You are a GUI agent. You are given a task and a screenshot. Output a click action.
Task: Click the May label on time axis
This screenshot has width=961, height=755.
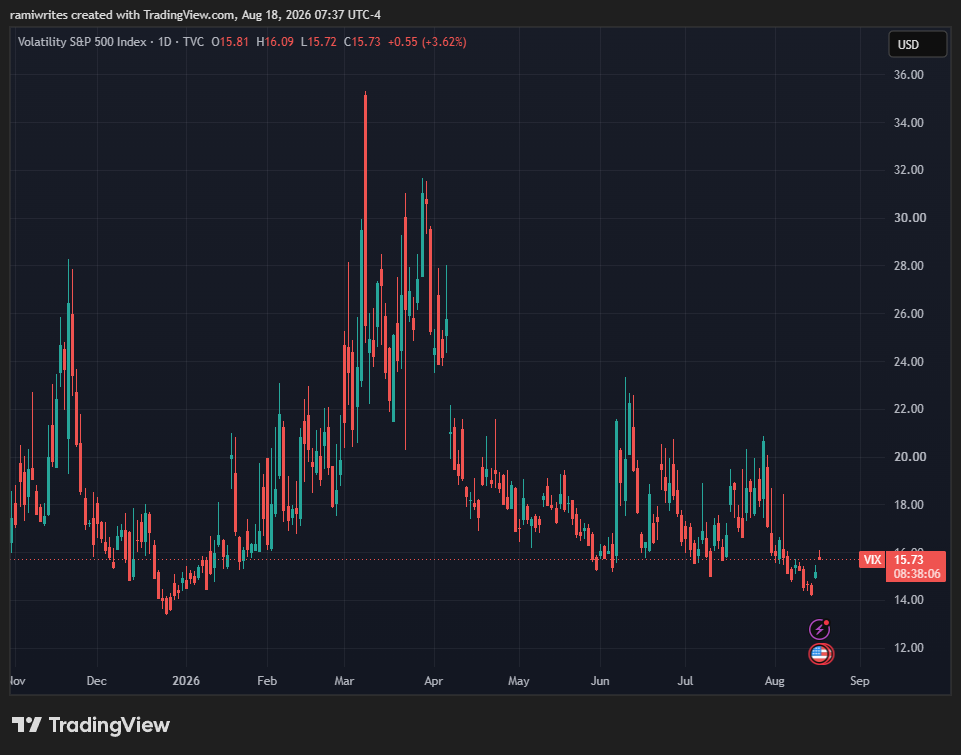[x=518, y=681]
